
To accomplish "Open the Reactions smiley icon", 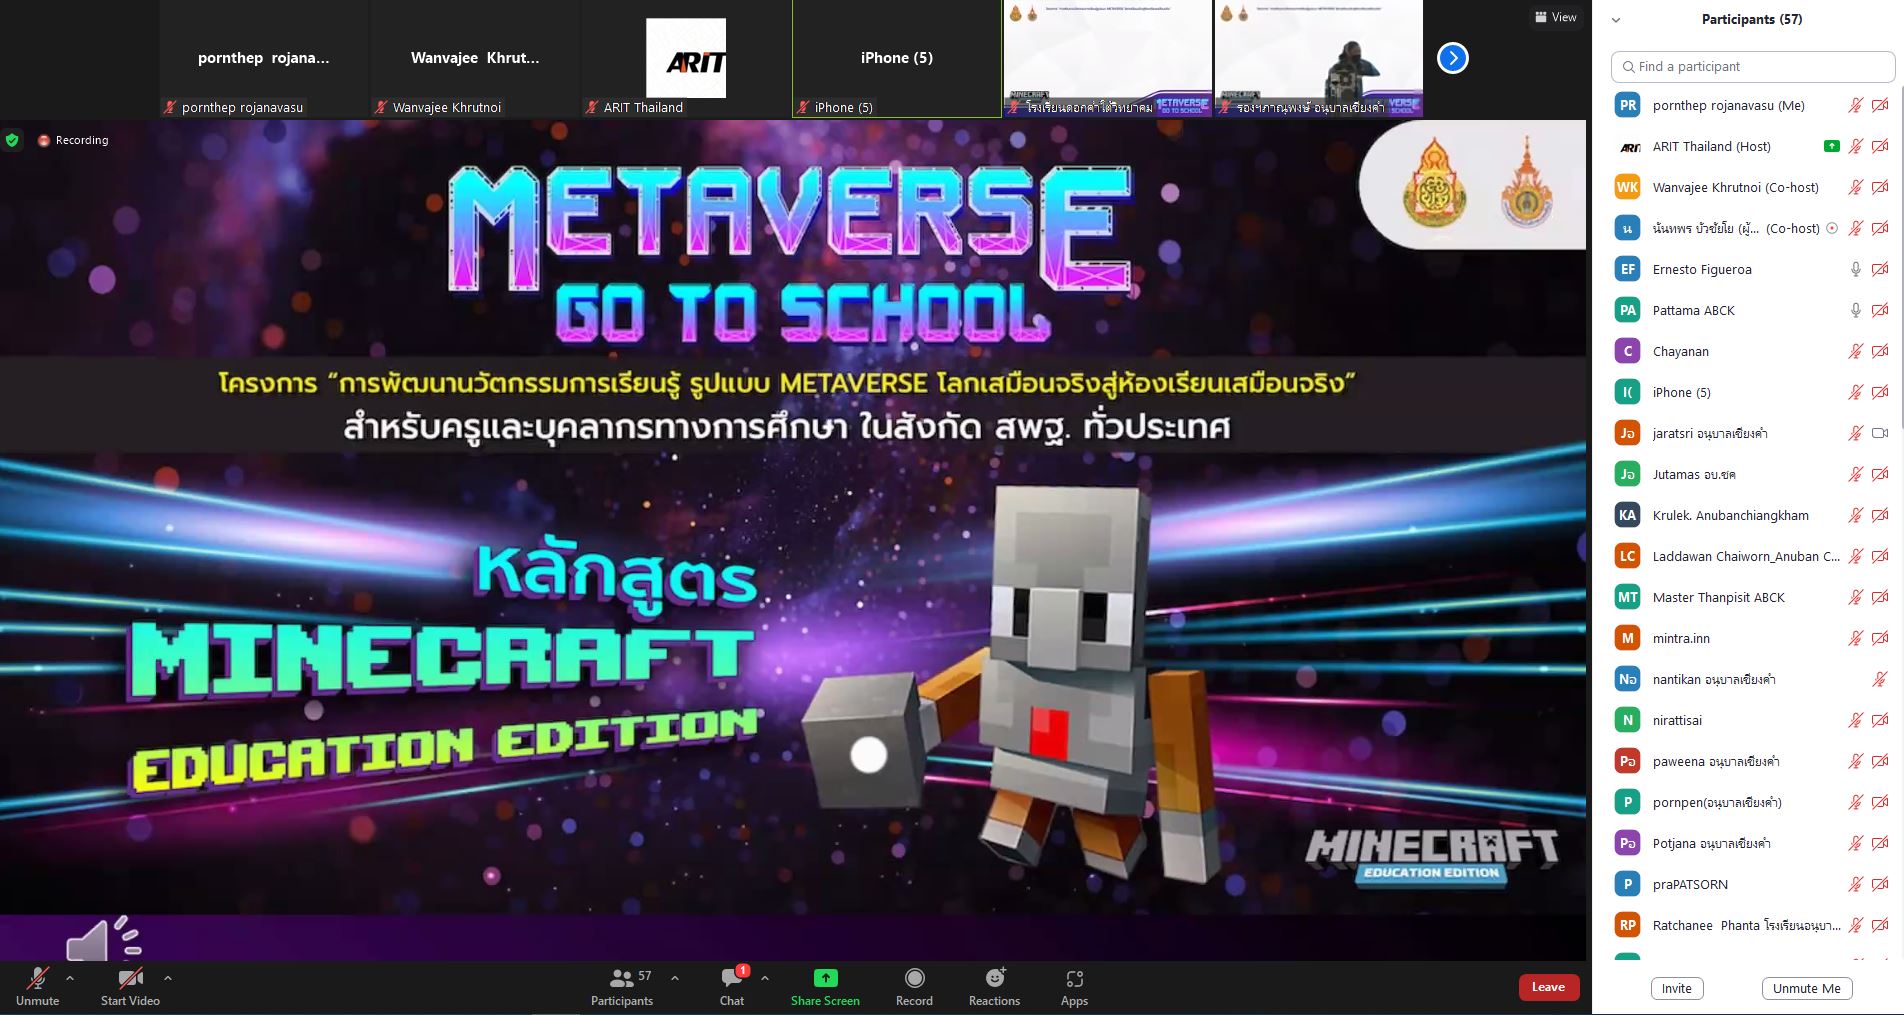I will click(x=995, y=978).
